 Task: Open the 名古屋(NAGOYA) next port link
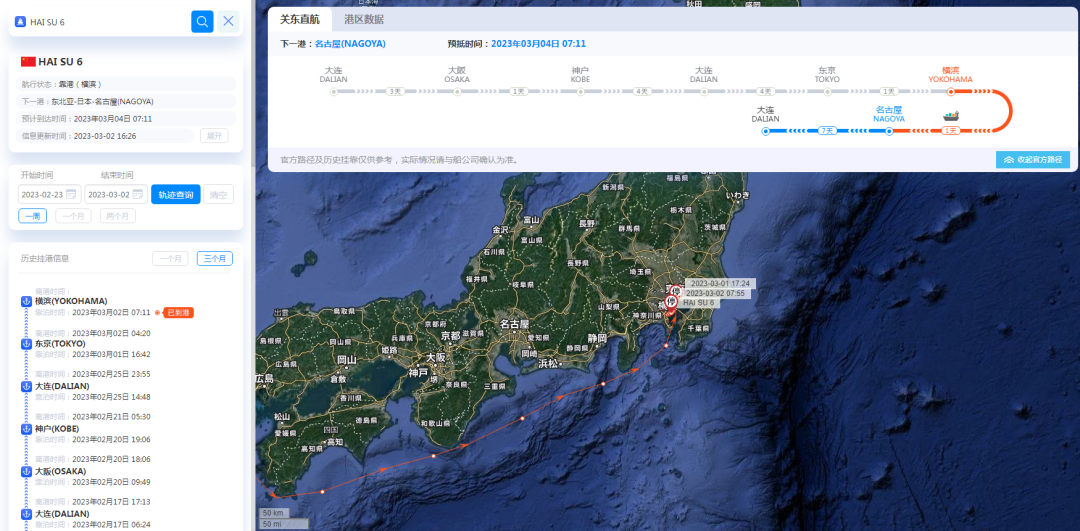(x=350, y=43)
